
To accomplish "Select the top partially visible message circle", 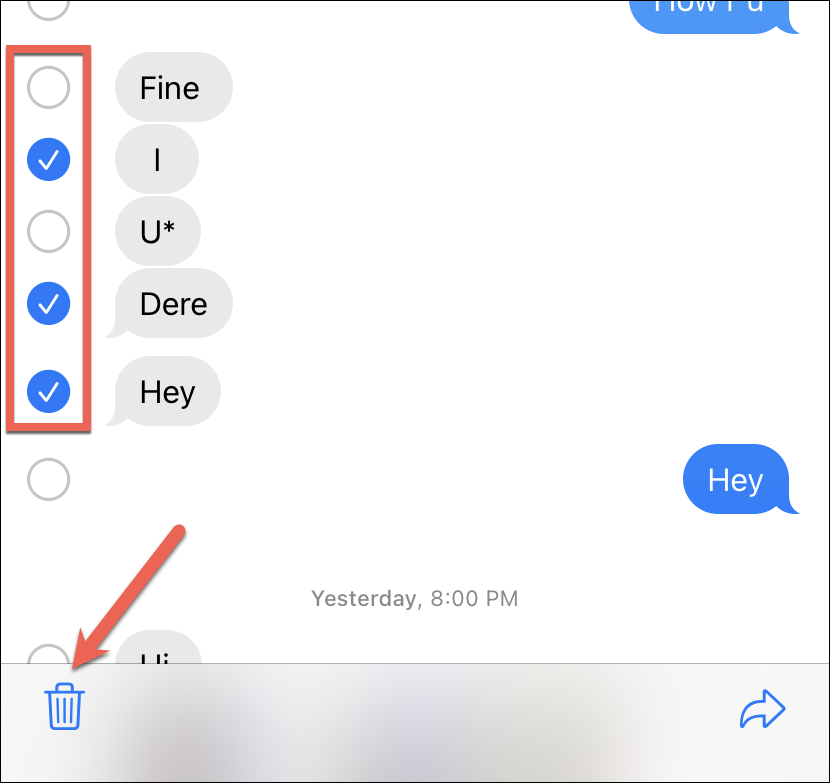I will (49, 10).
